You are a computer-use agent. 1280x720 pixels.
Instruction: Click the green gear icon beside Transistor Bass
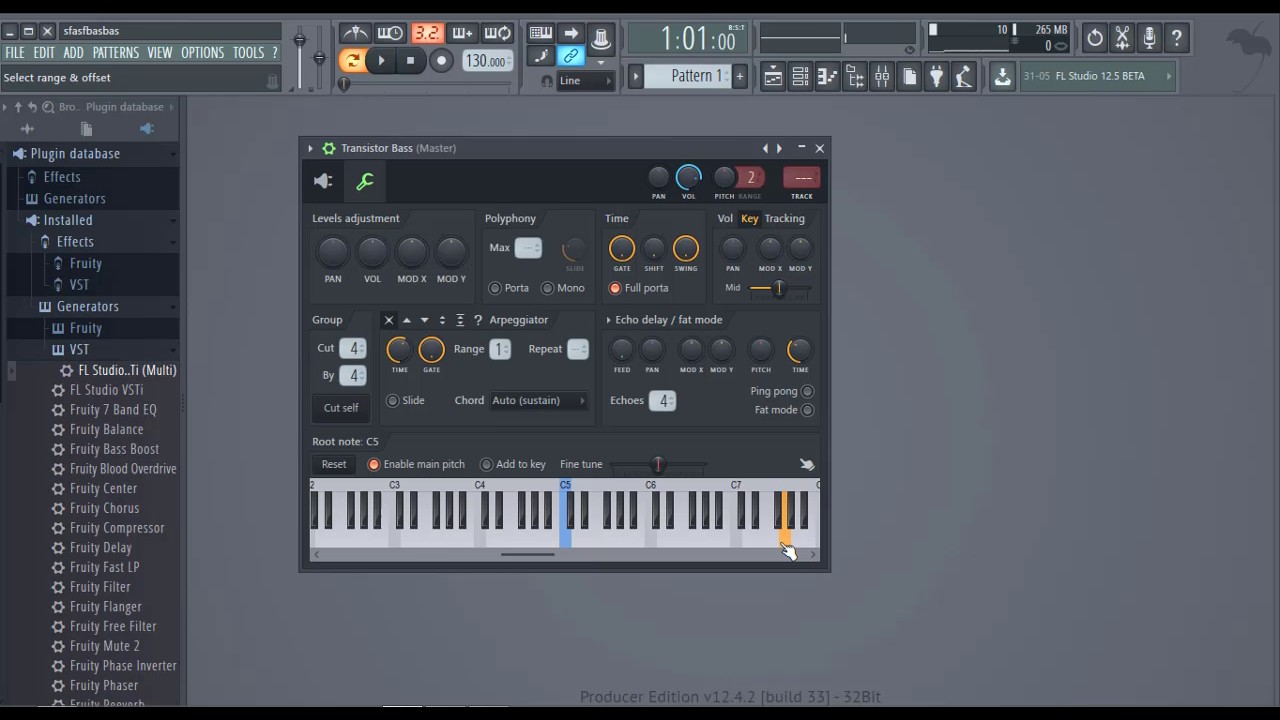pyautogui.click(x=328, y=148)
